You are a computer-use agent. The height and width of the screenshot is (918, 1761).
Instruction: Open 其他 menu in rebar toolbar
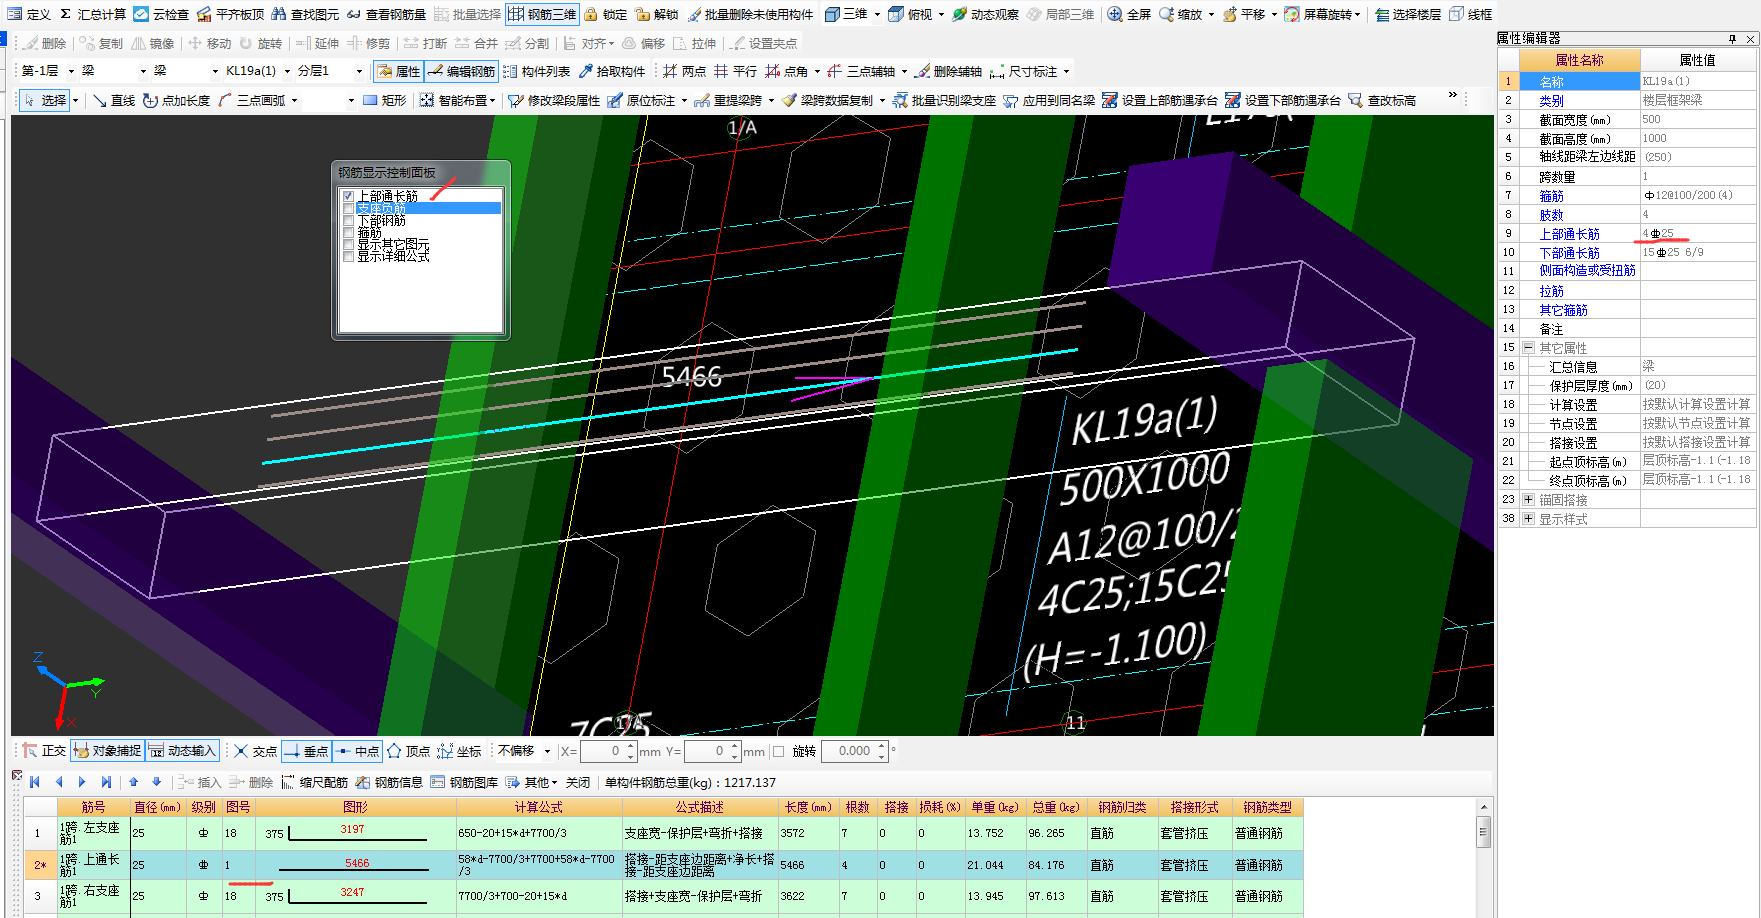531,782
